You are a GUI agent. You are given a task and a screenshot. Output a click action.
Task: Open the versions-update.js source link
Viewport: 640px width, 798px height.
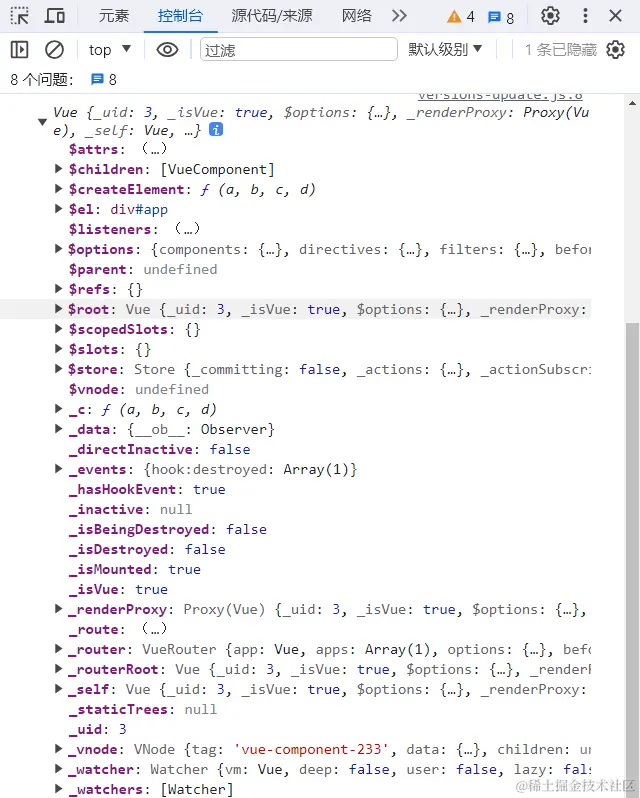tap(500, 96)
